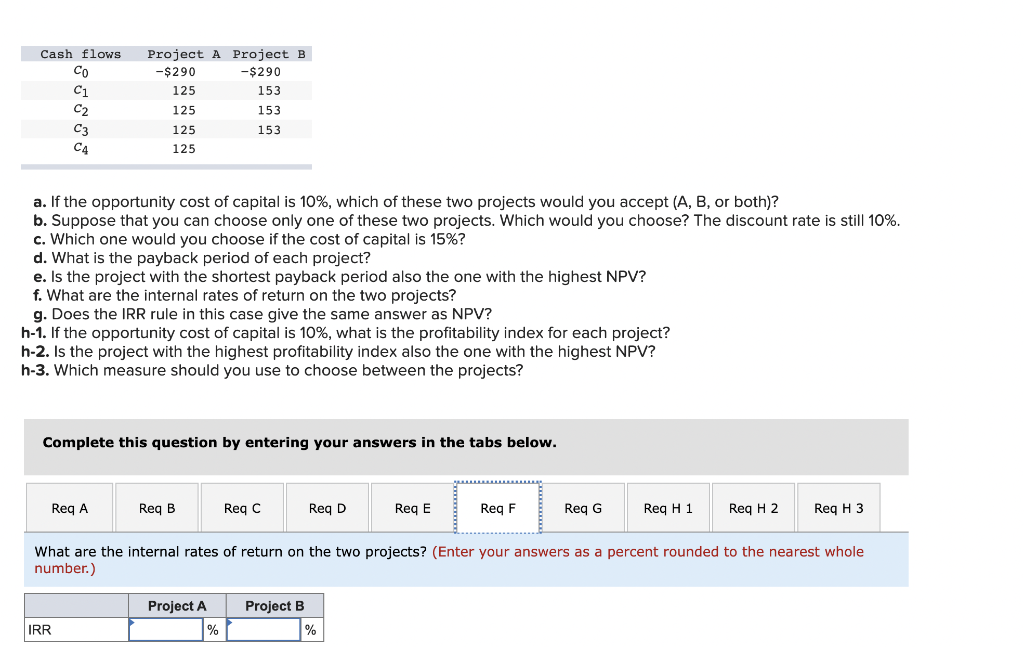The image size is (1024, 647).
Task: Switch to the Req H 3 tab
Action: (838, 507)
